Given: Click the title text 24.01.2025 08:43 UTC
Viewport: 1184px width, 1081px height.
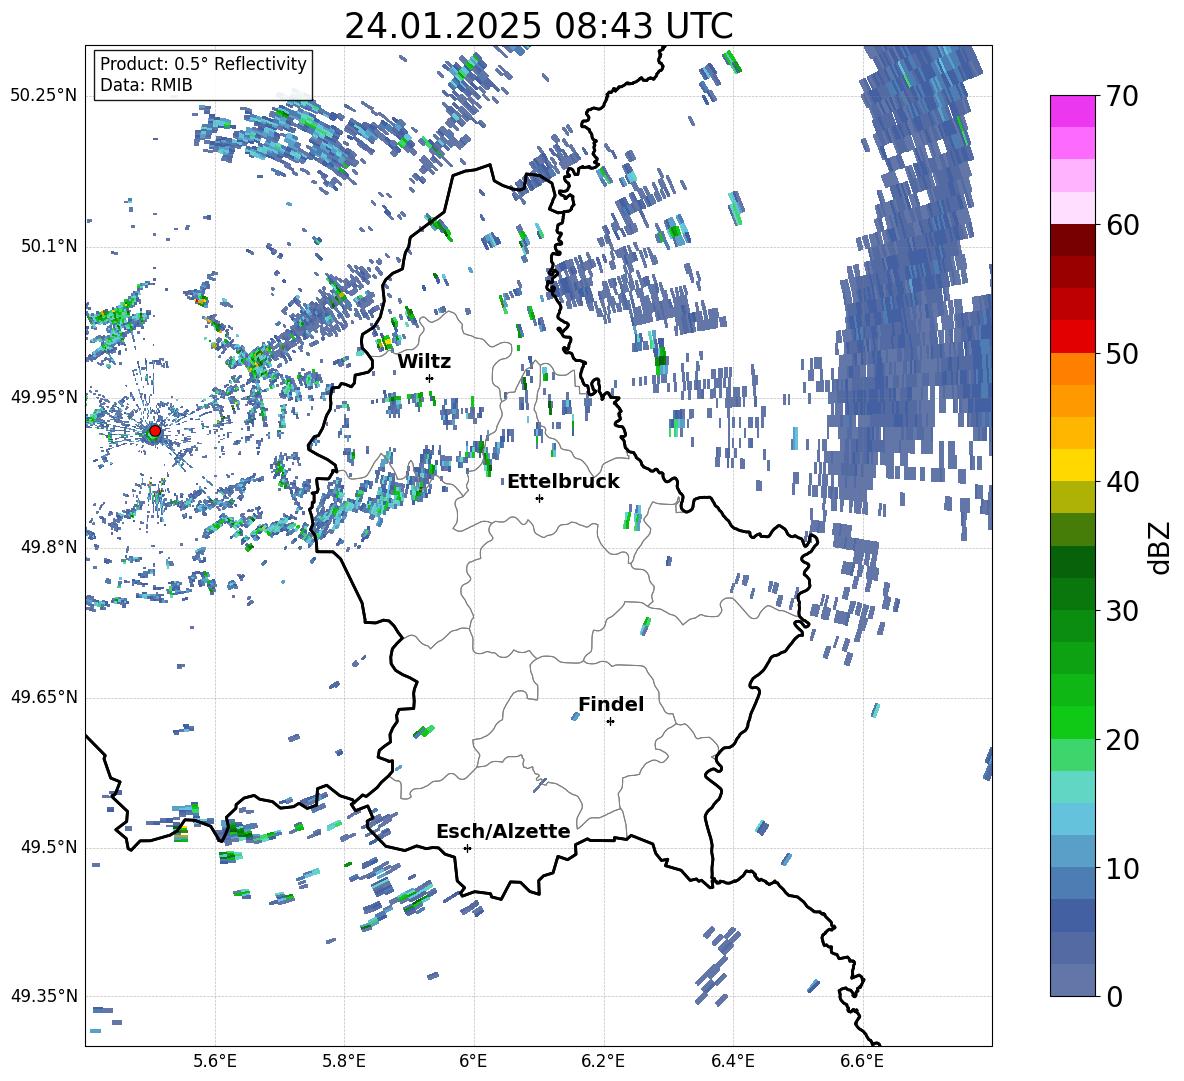Looking at the screenshot, I should point(538,26).
